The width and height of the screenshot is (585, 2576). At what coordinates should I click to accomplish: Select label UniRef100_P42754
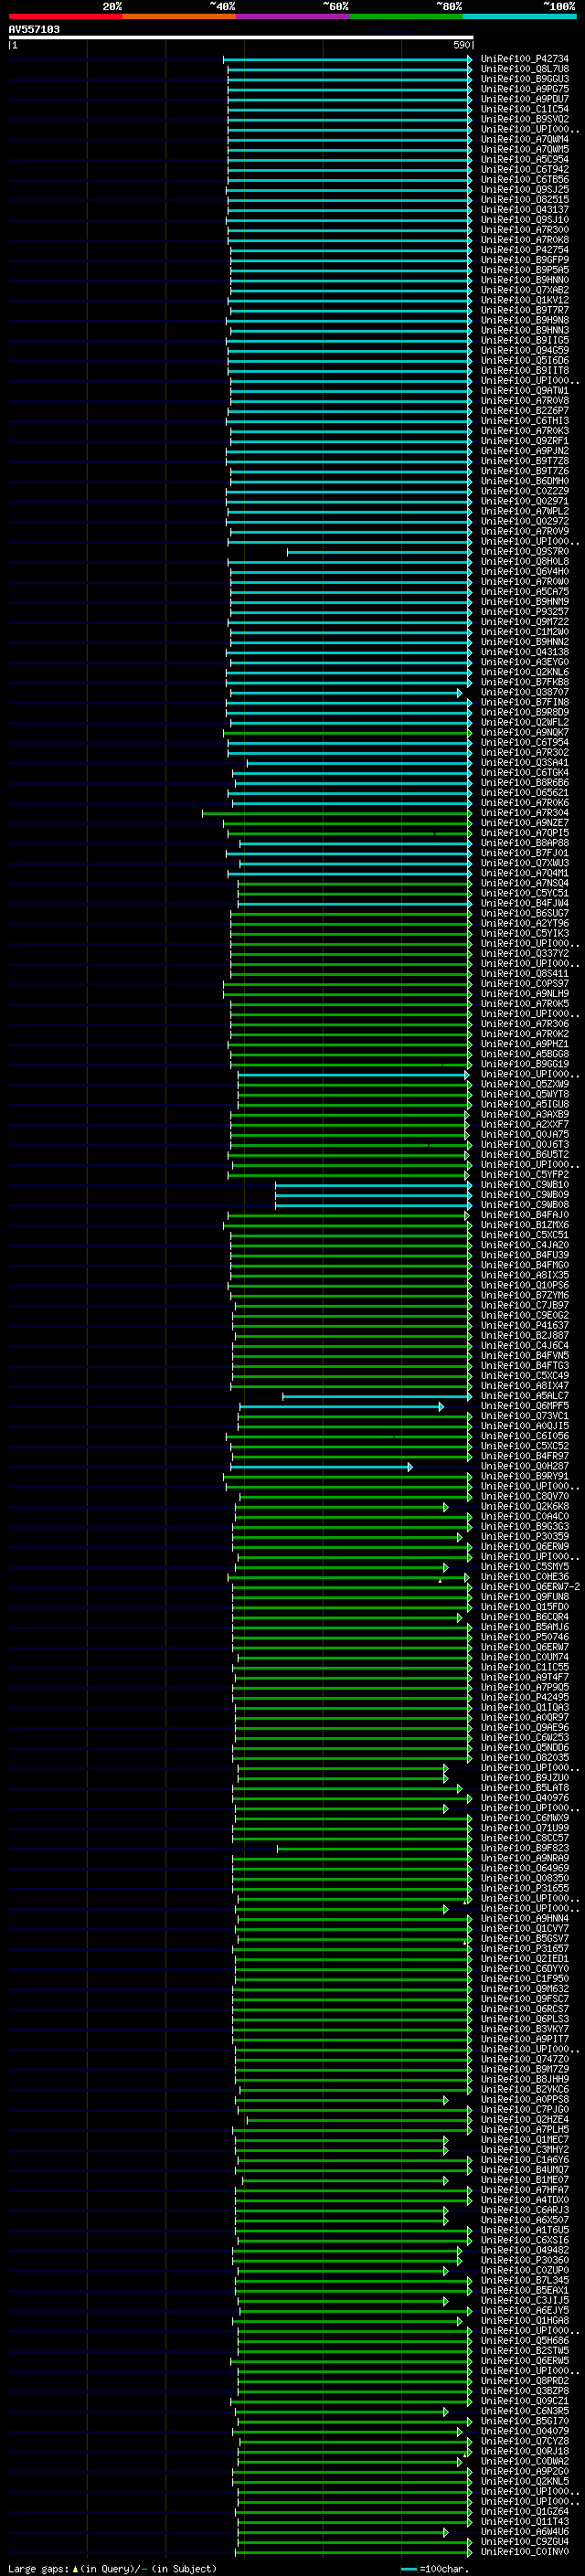[x=524, y=250]
